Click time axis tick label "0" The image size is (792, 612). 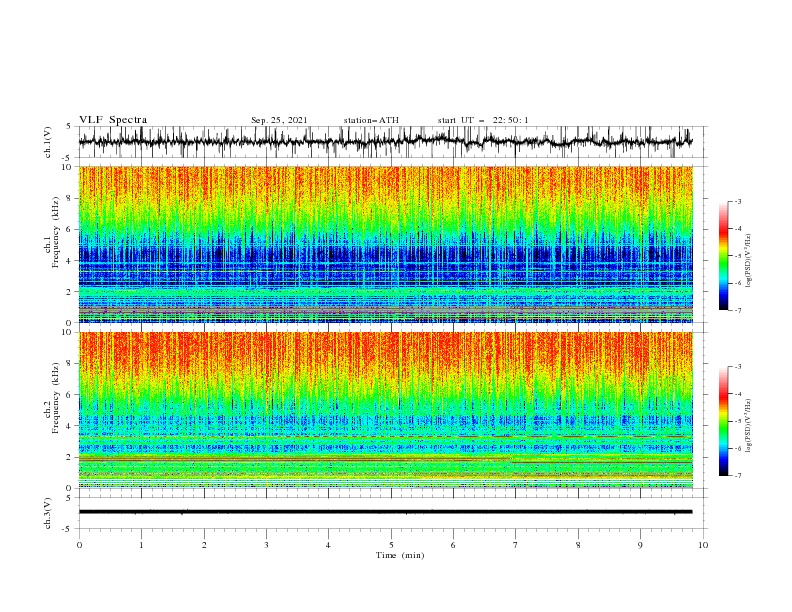pyautogui.click(x=79, y=545)
